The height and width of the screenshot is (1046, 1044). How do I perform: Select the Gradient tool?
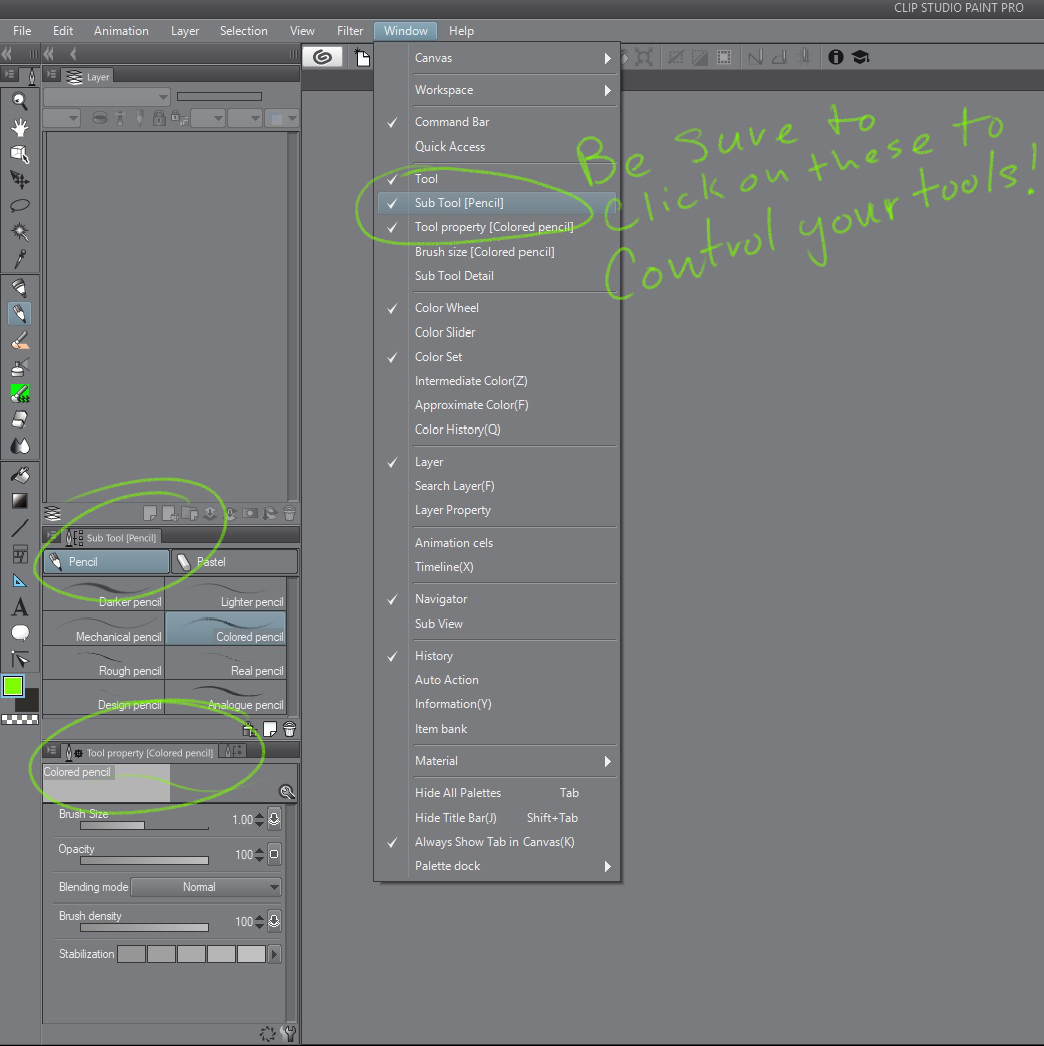coord(19,501)
